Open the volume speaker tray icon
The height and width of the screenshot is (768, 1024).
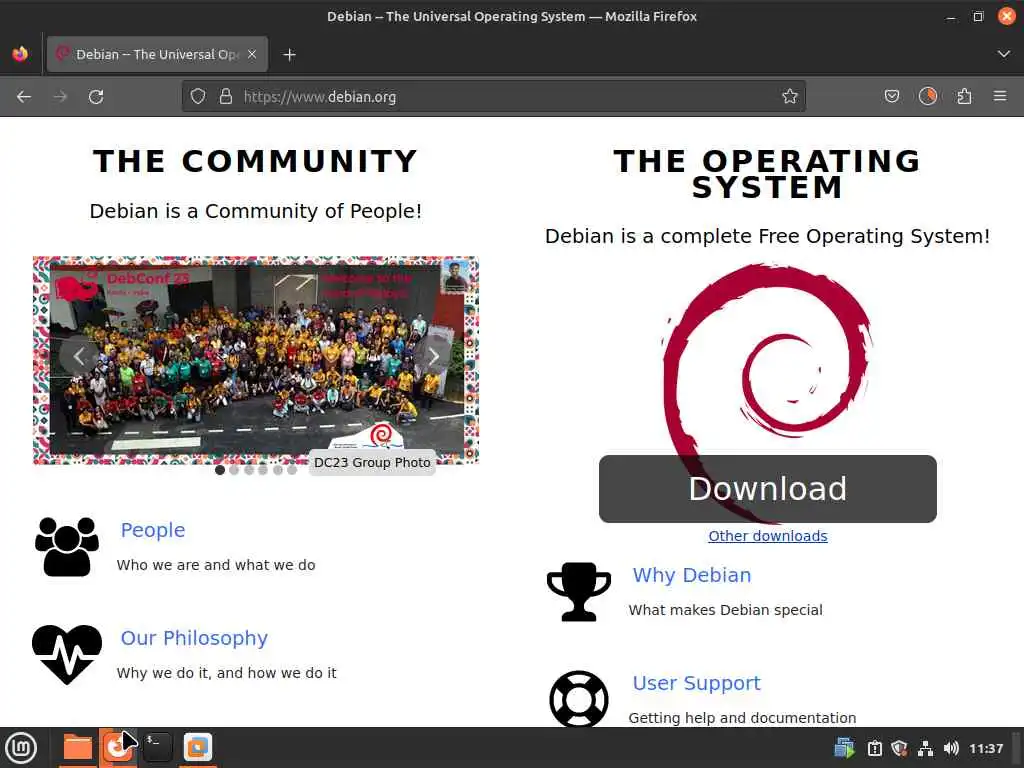(x=951, y=748)
